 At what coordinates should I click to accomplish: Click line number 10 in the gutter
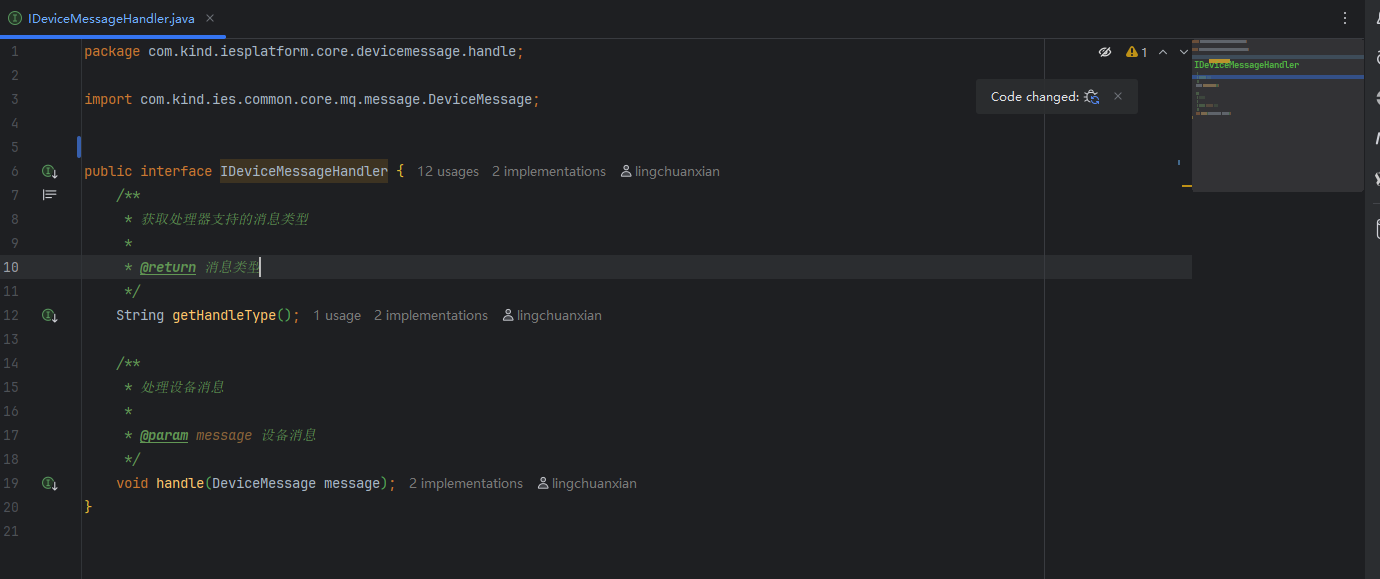point(11,267)
